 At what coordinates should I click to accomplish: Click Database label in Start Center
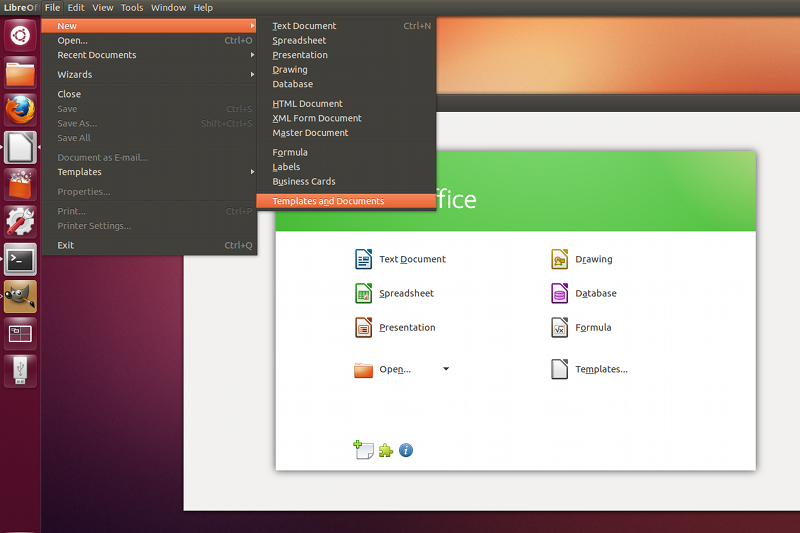coord(596,293)
